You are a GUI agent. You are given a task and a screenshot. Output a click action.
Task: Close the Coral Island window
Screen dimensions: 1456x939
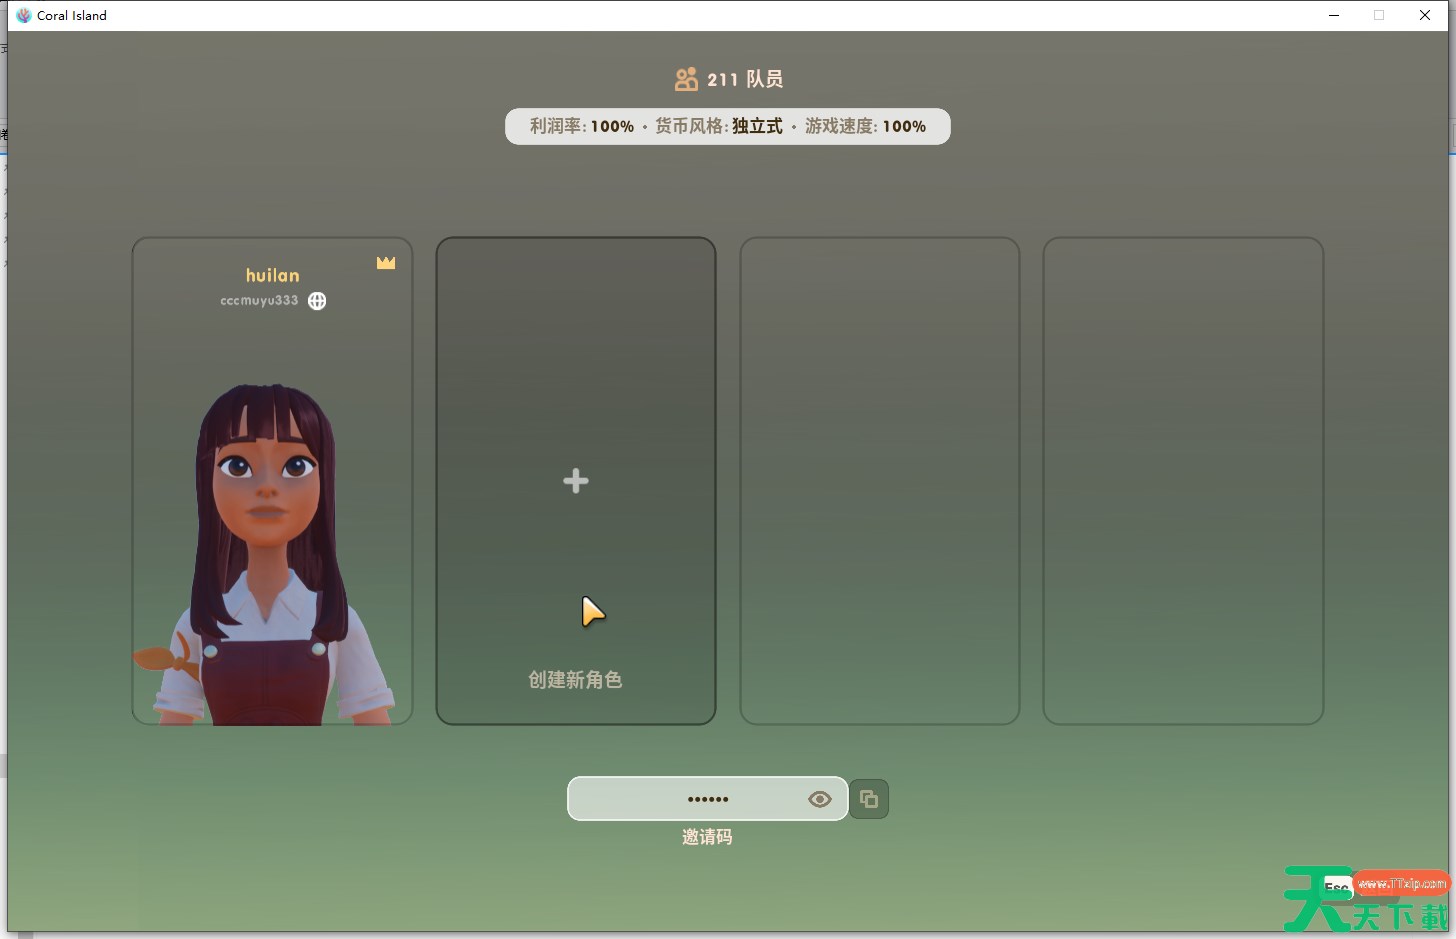click(1425, 15)
